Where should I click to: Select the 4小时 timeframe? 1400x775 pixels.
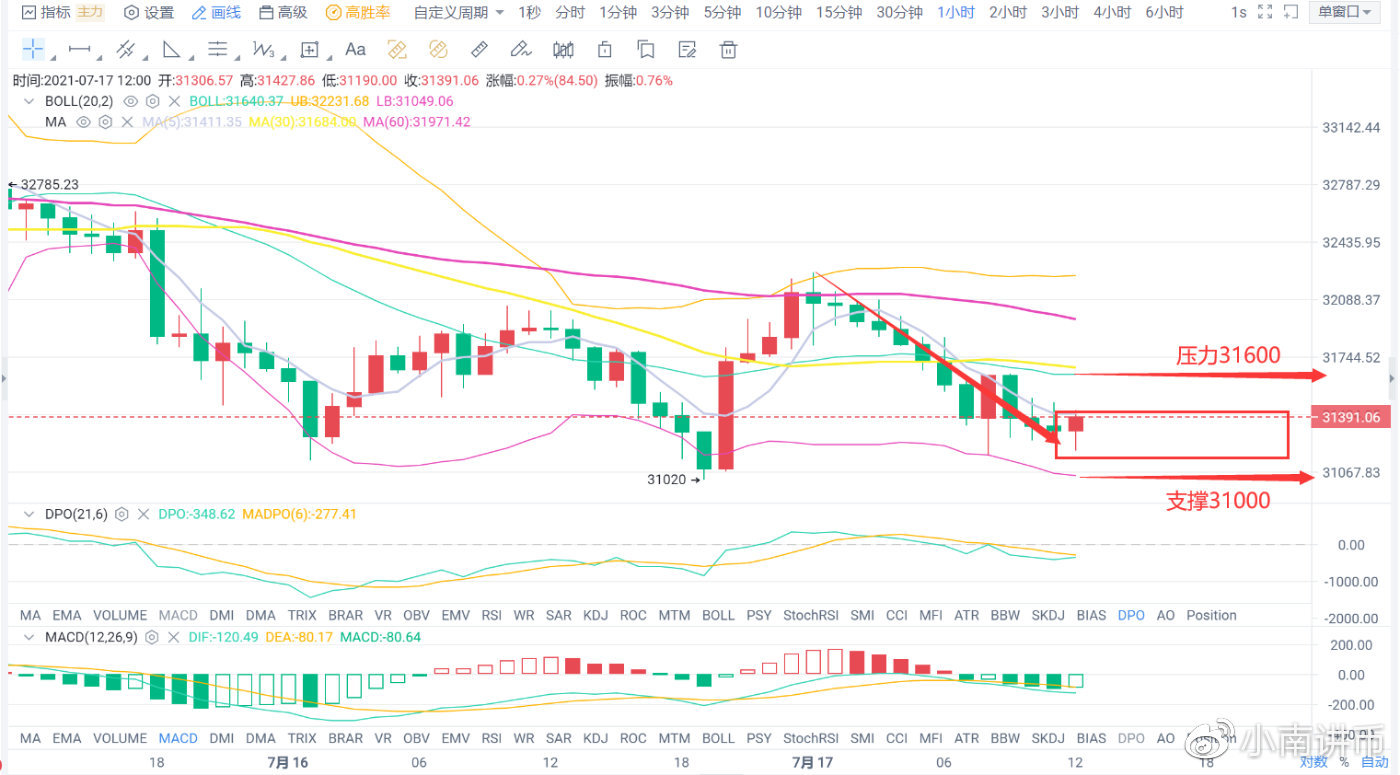click(1112, 13)
